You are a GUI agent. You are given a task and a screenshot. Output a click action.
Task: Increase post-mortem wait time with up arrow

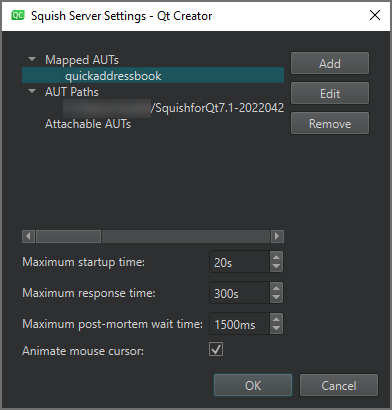tap(276, 319)
